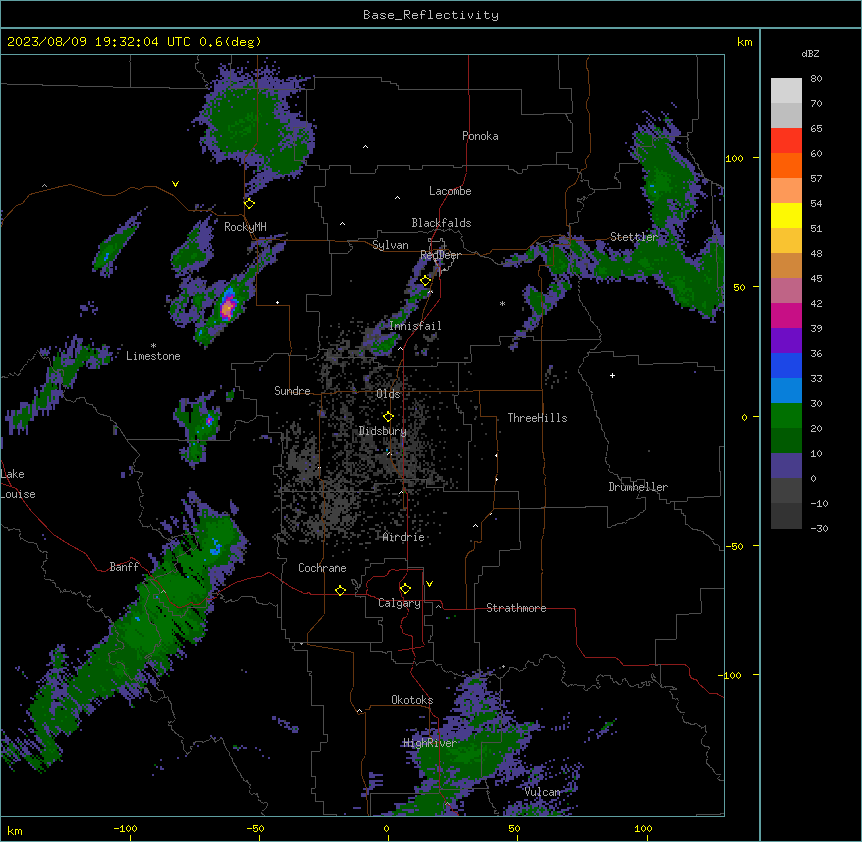Click the white asterisk east of RedDeer
The image size is (862, 842).
502,304
